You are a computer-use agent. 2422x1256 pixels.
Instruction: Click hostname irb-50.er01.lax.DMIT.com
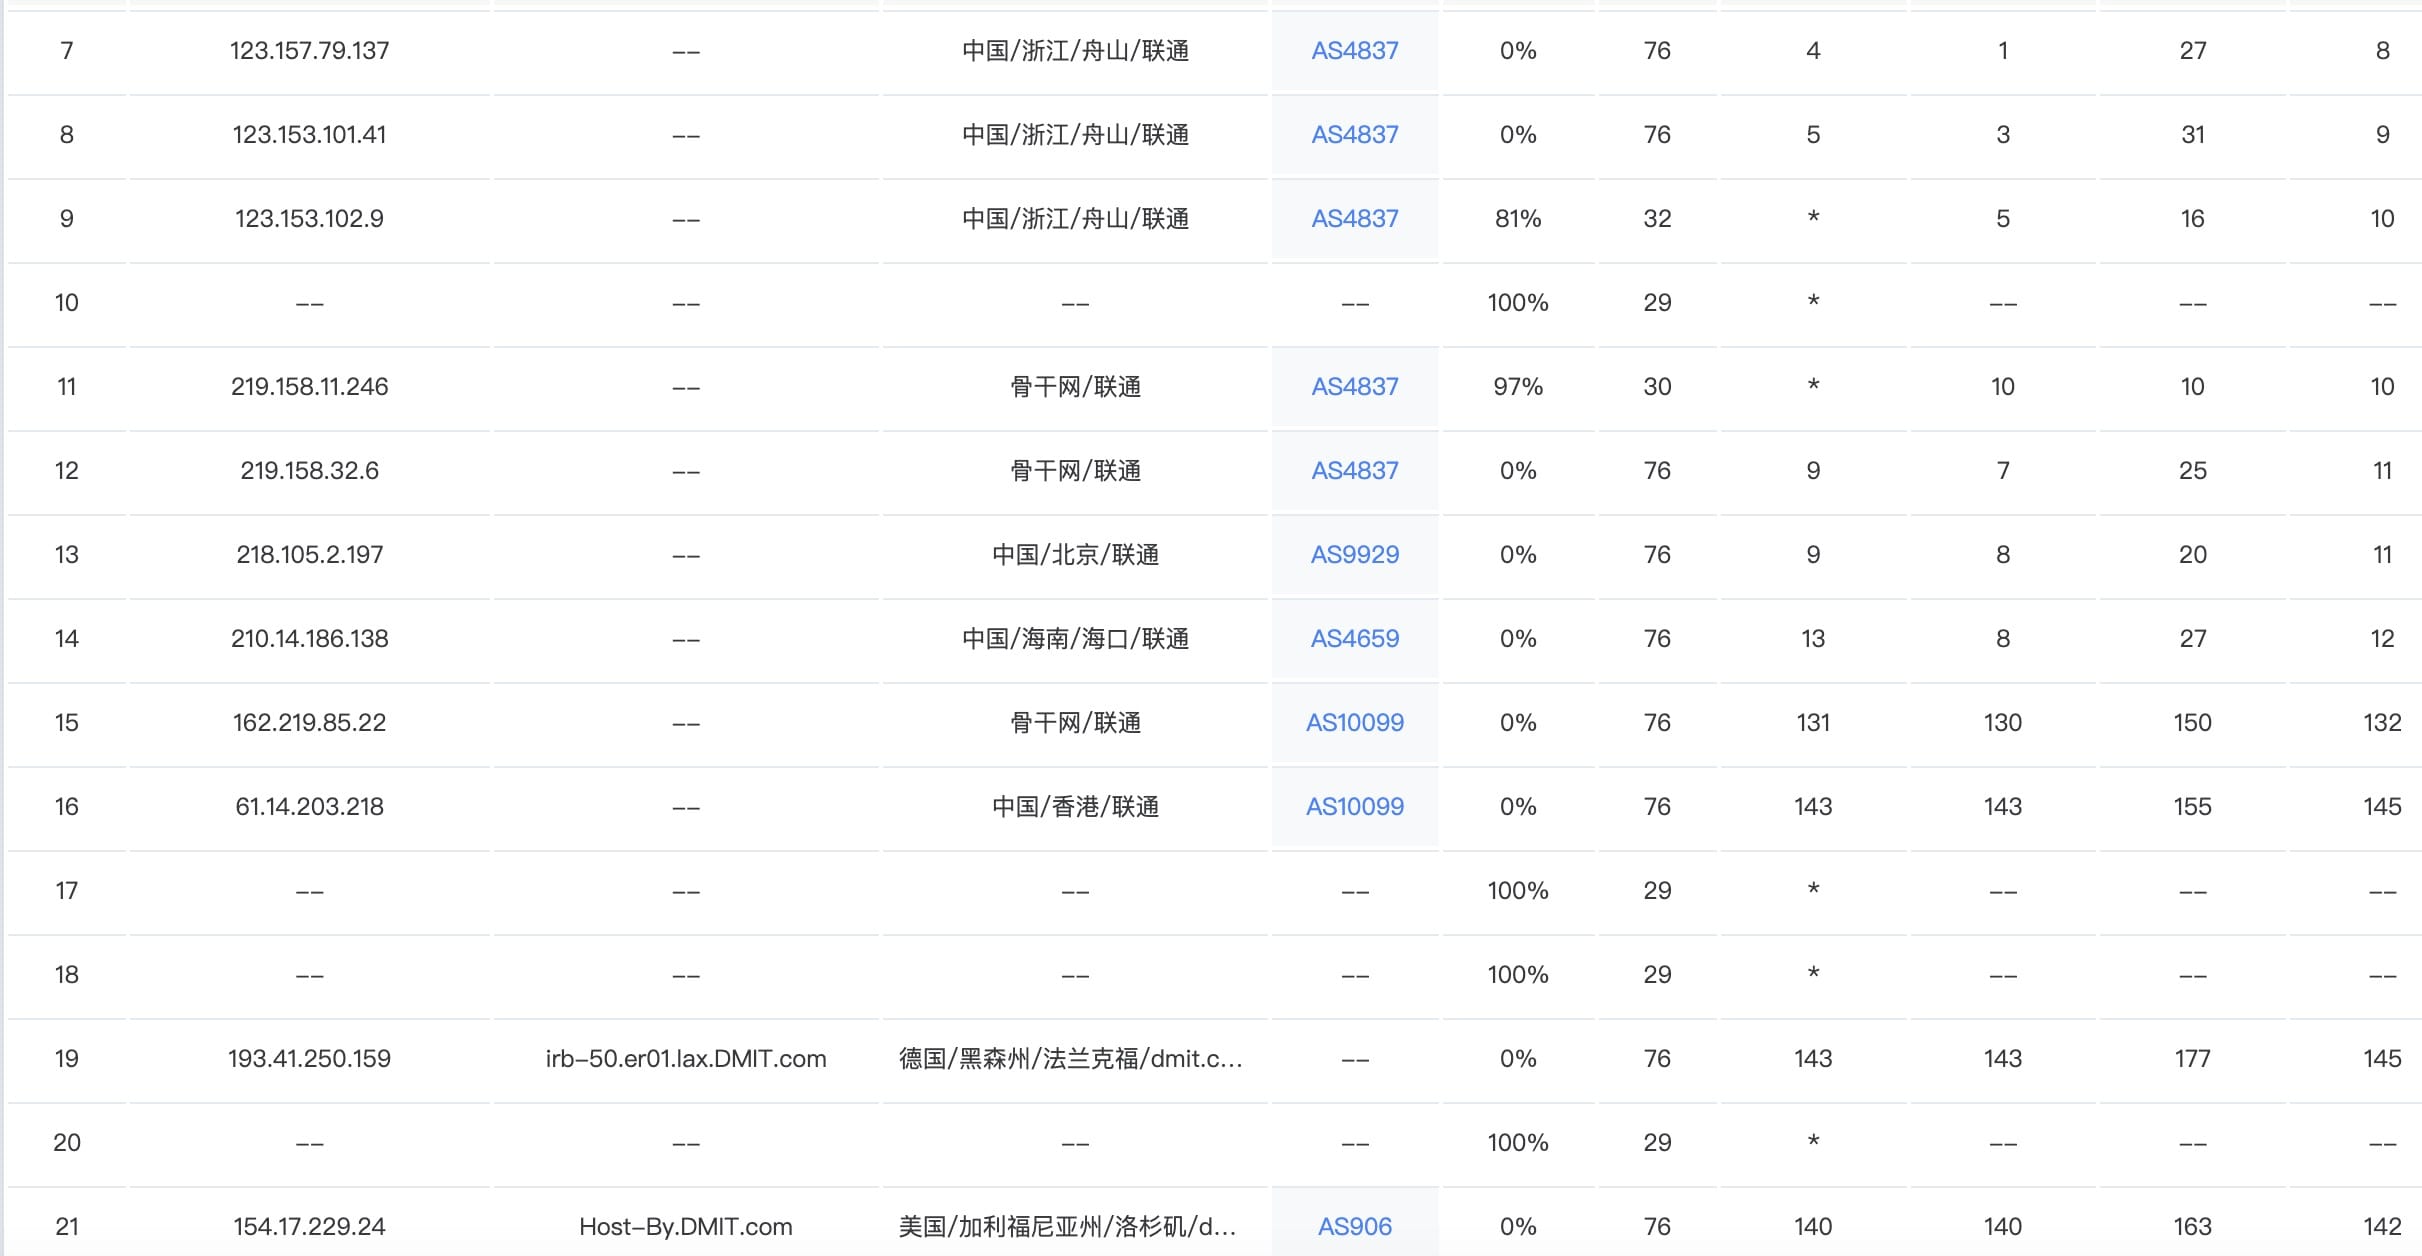686,1059
